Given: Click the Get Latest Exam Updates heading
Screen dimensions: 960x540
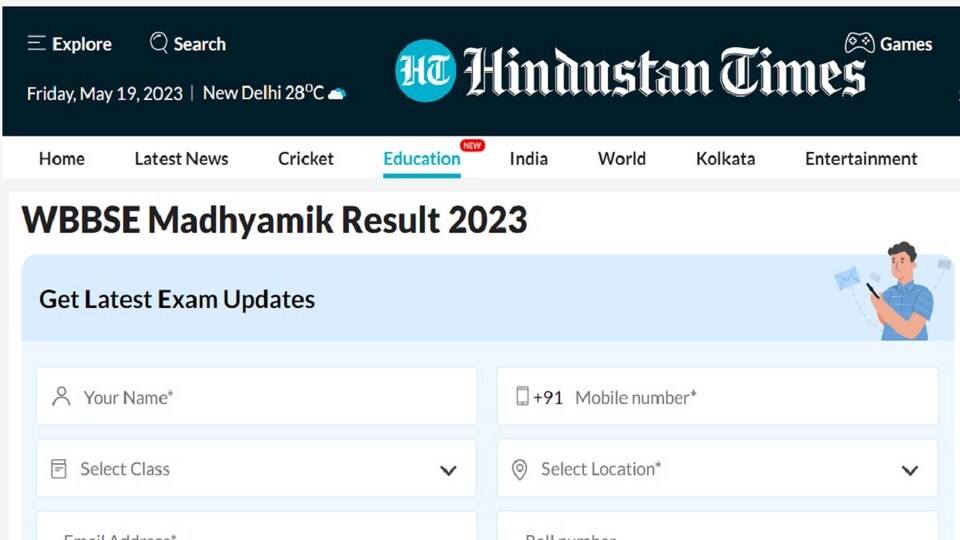Looking at the screenshot, I should click(177, 299).
